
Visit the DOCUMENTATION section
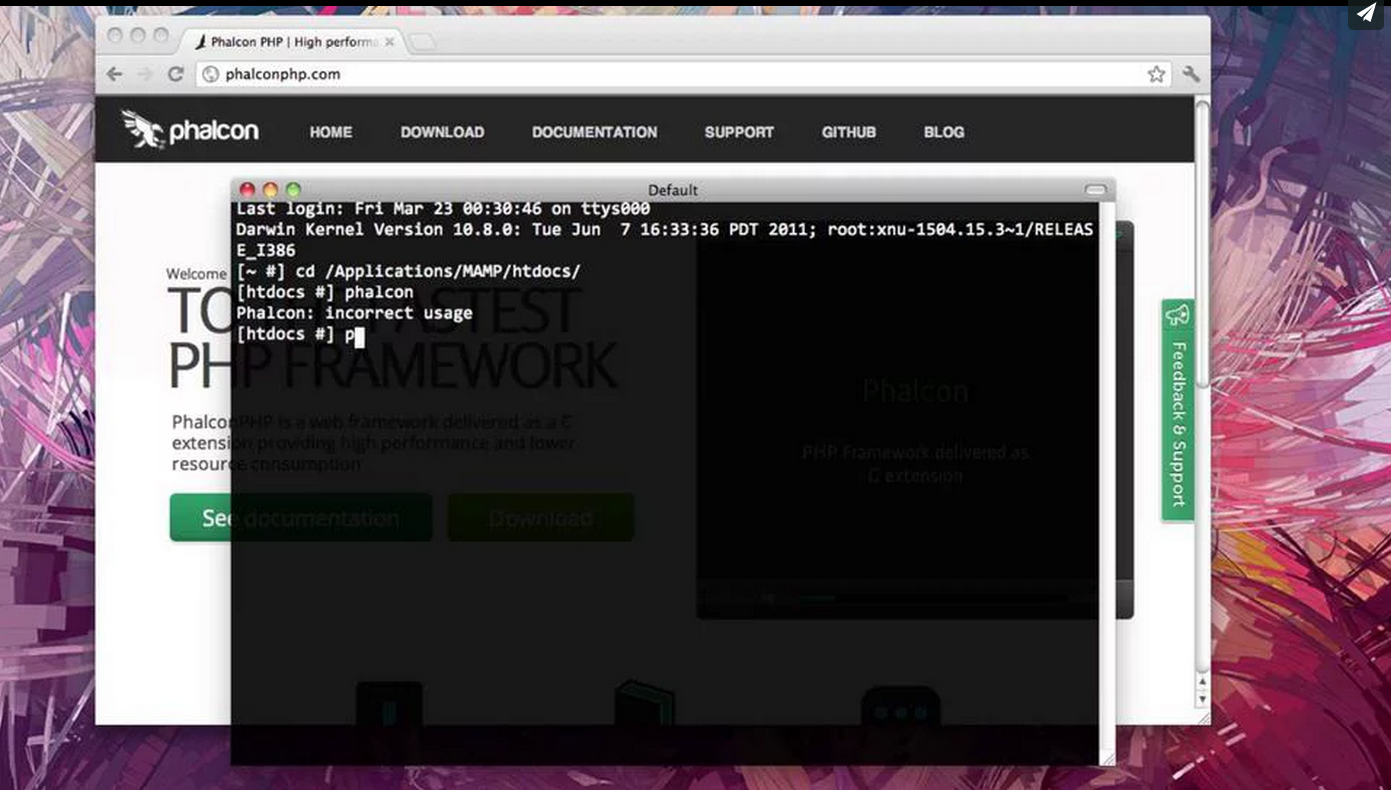pyautogui.click(x=594, y=132)
